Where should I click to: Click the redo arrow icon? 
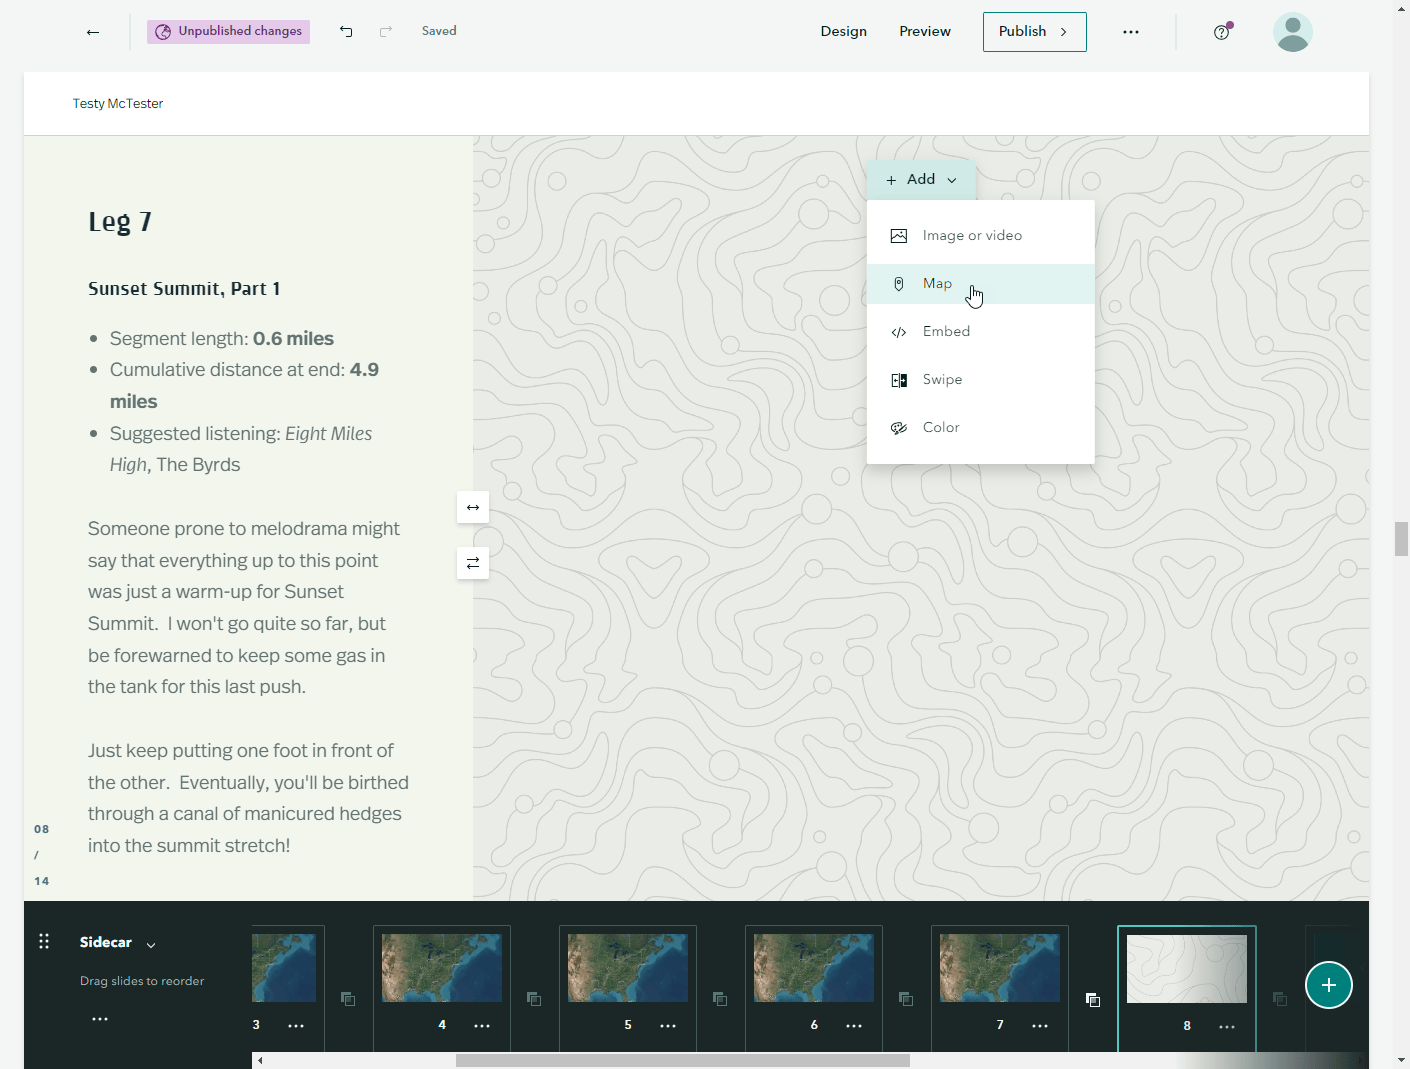[385, 31]
